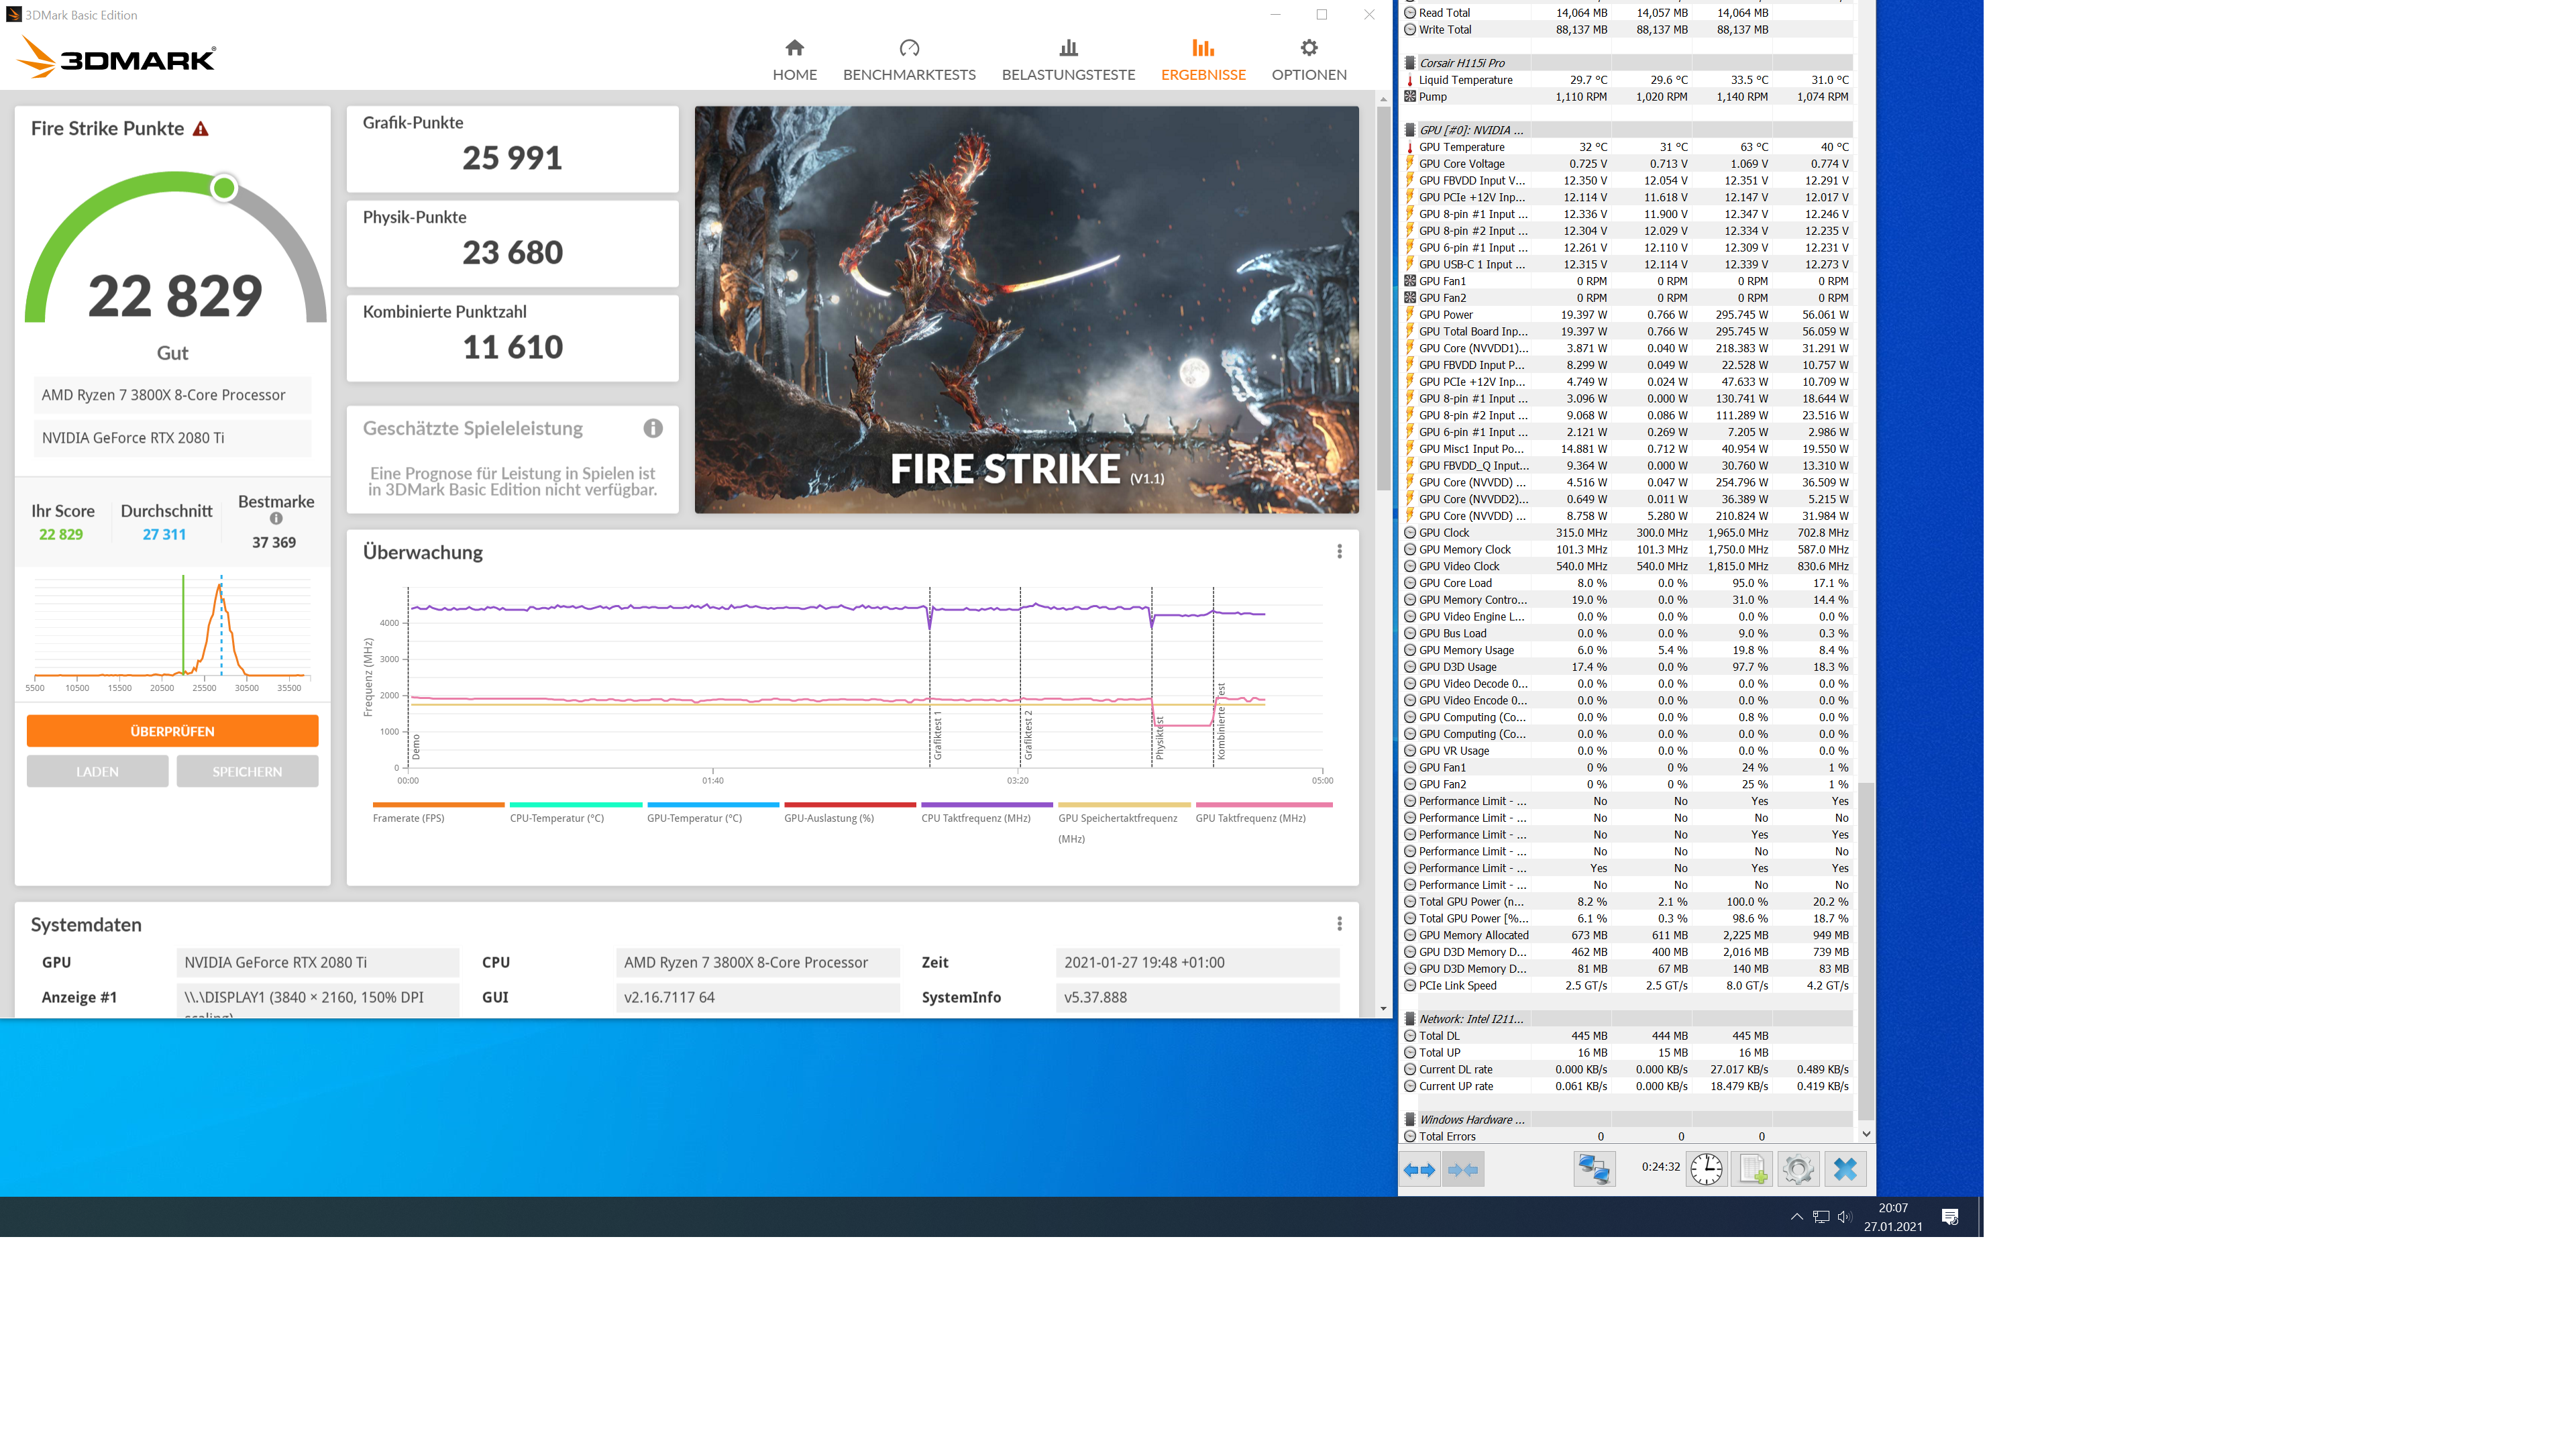Open the Überwachung three-dot options menu
This screenshot has width=2576, height=1449.
(x=1339, y=552)
